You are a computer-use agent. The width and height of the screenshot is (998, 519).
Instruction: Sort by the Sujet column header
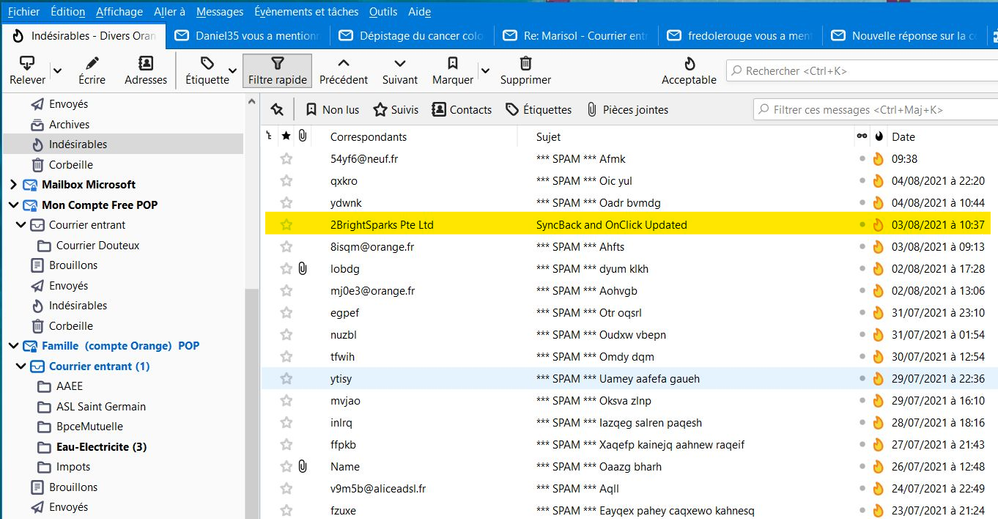[x=548, y=137]
